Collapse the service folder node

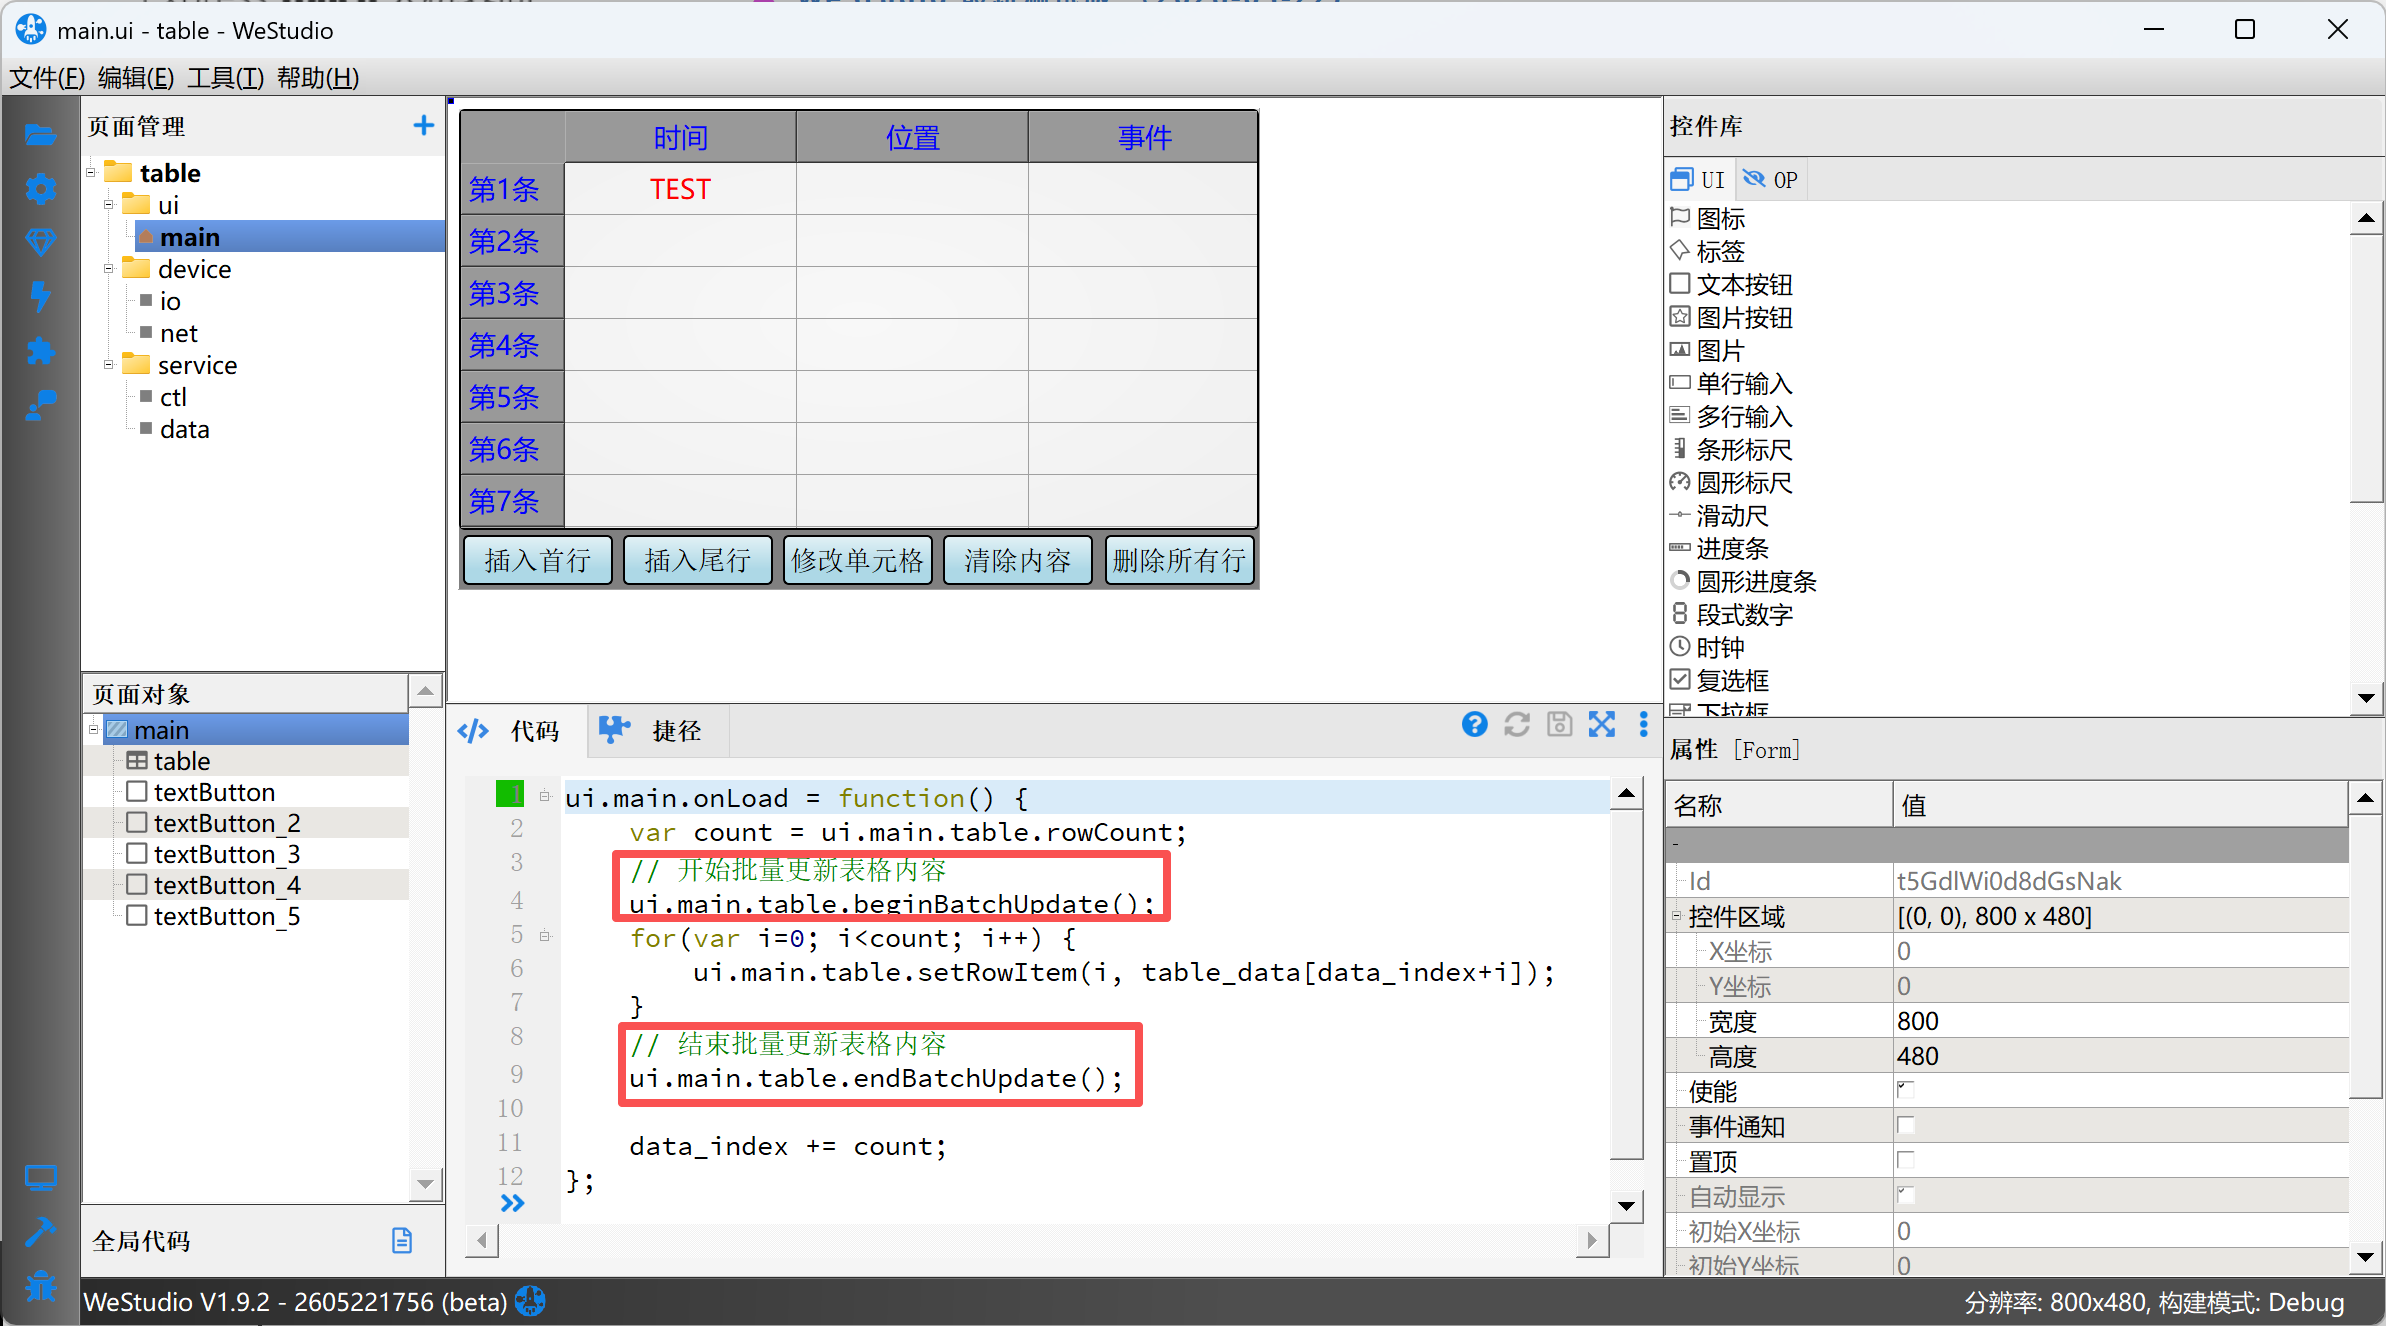click(109, 365)
